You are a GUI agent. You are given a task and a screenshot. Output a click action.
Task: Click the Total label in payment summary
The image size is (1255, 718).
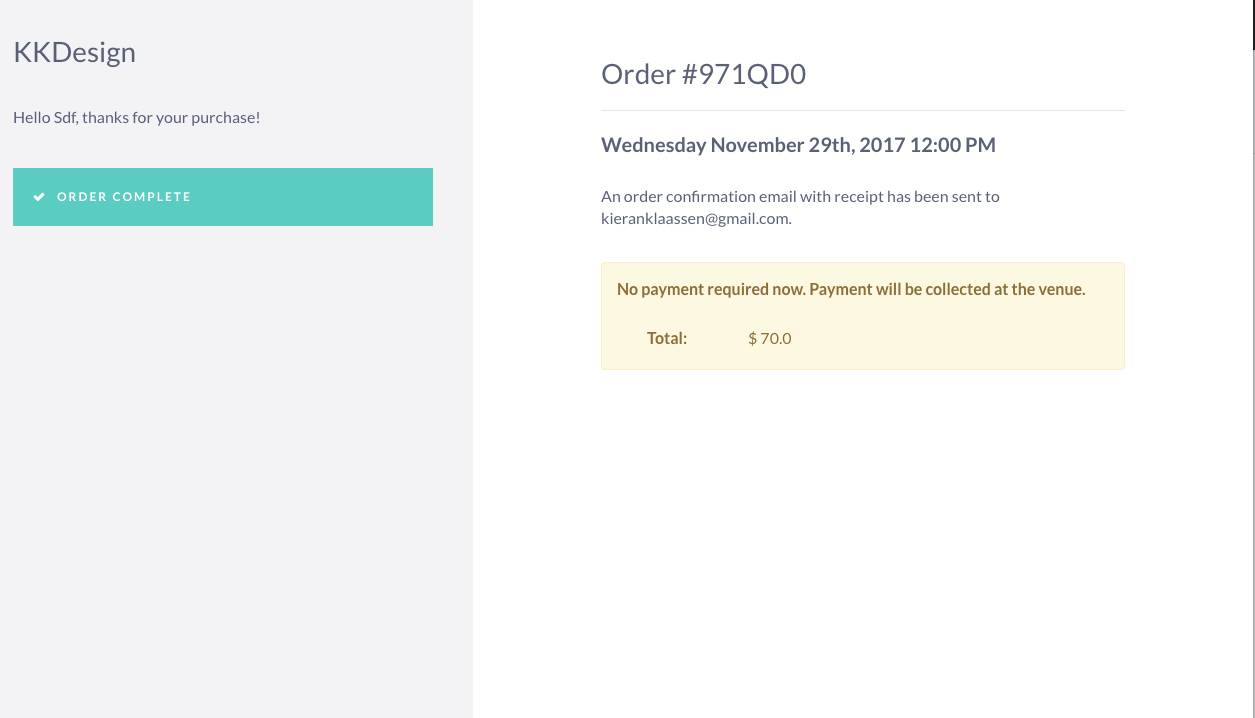tap(666, 338)
